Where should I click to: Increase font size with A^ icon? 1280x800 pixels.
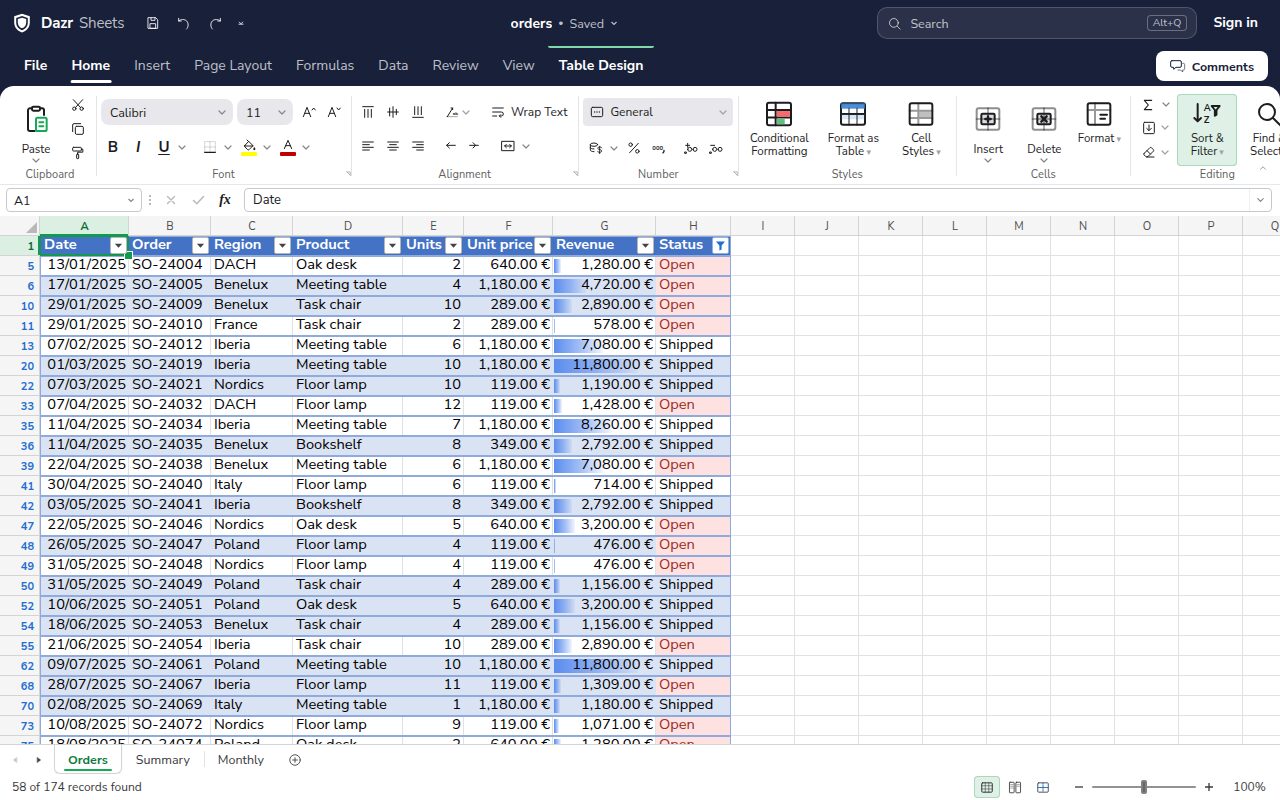coord(309,112)
